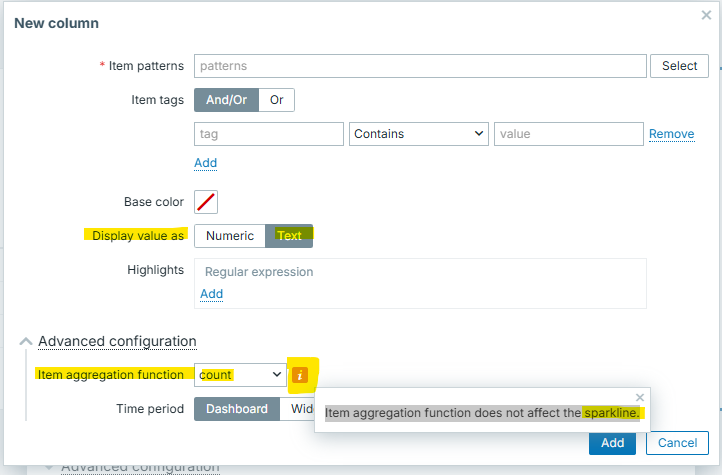Image resolution: width=722 pixels, height=475 pixels.
Task: Add a new highlight regular expression
Action: (x=211, y=294)
